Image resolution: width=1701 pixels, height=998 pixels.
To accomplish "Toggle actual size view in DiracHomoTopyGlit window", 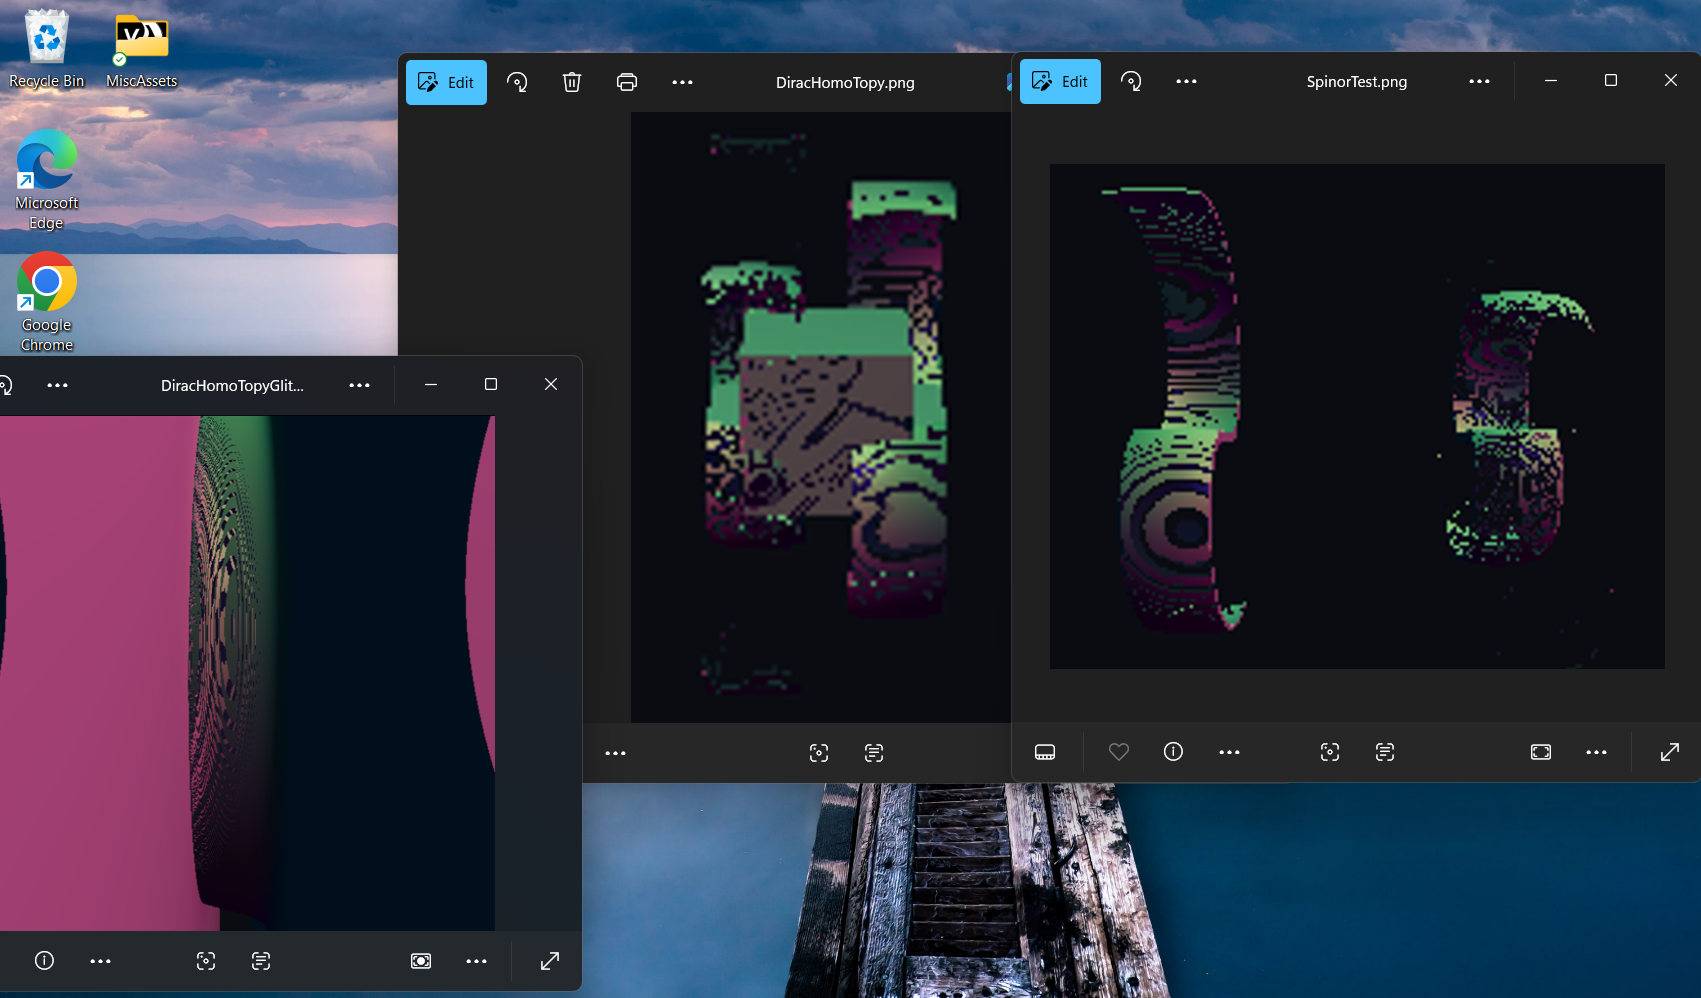I will point(421,961).
